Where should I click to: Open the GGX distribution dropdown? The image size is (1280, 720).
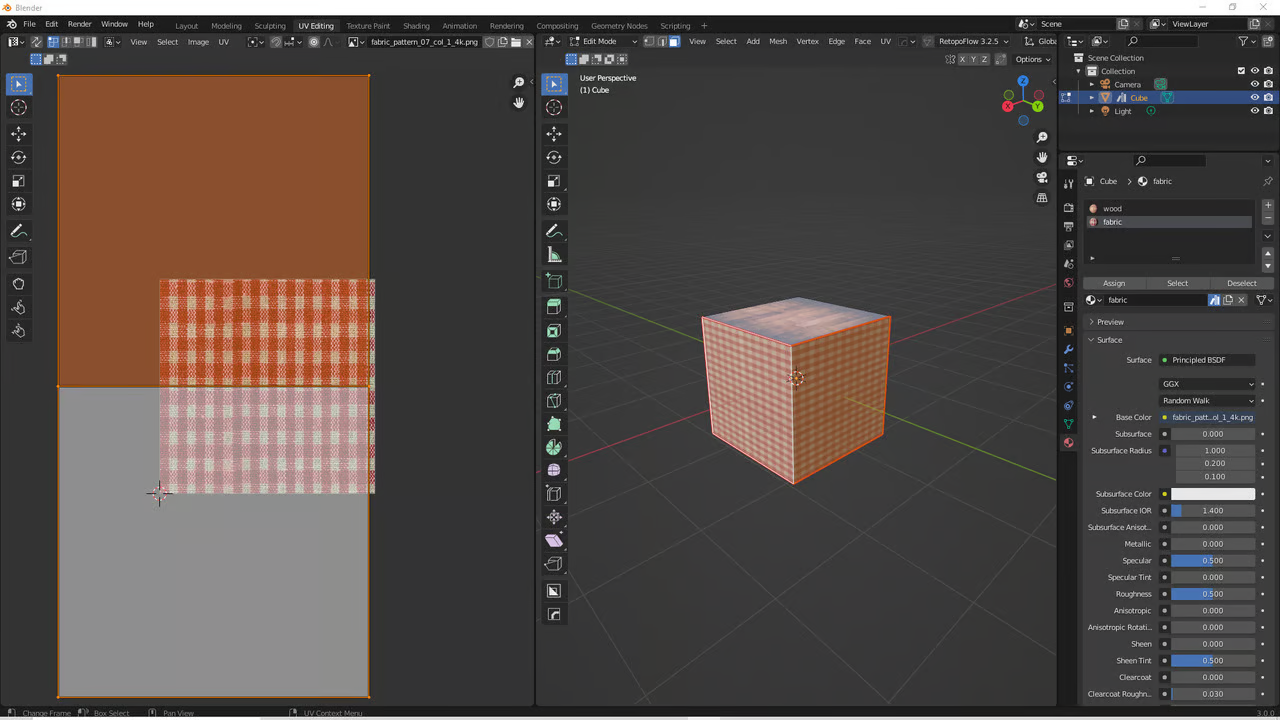[1207, 384]
